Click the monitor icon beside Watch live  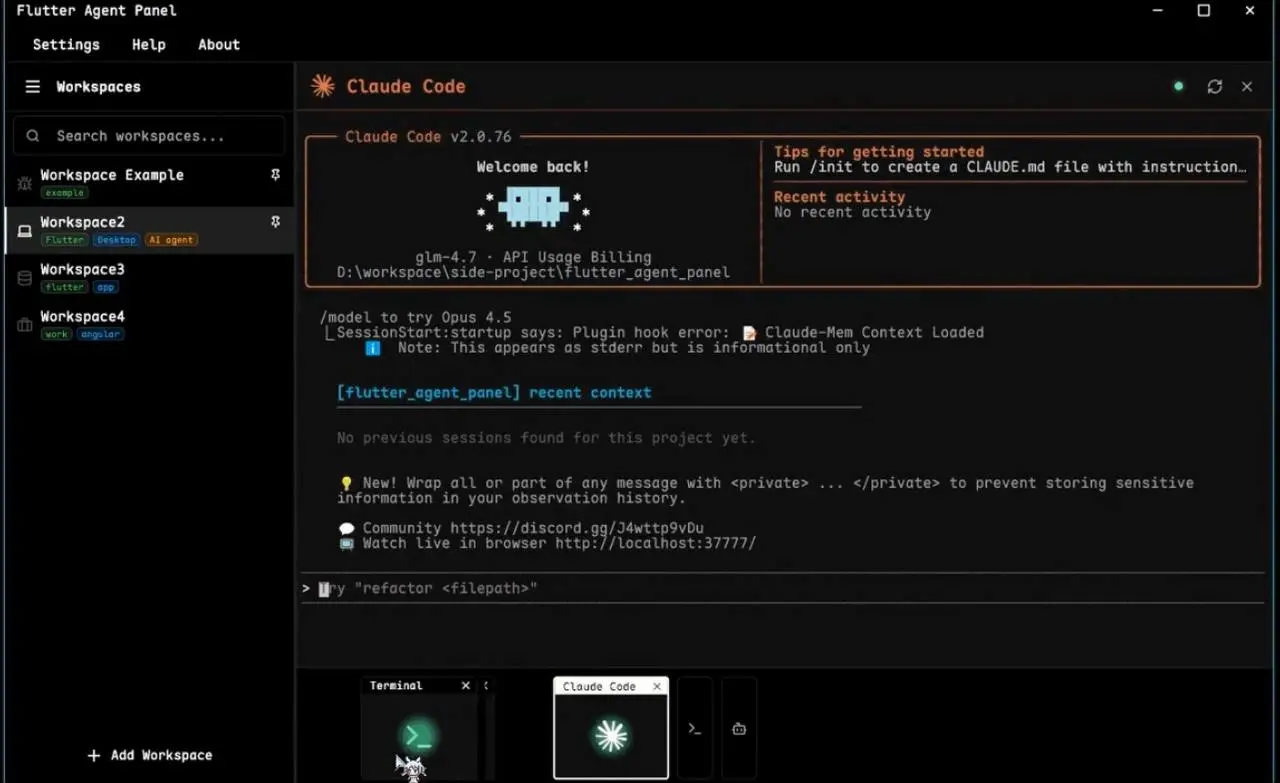coord(346,543)
